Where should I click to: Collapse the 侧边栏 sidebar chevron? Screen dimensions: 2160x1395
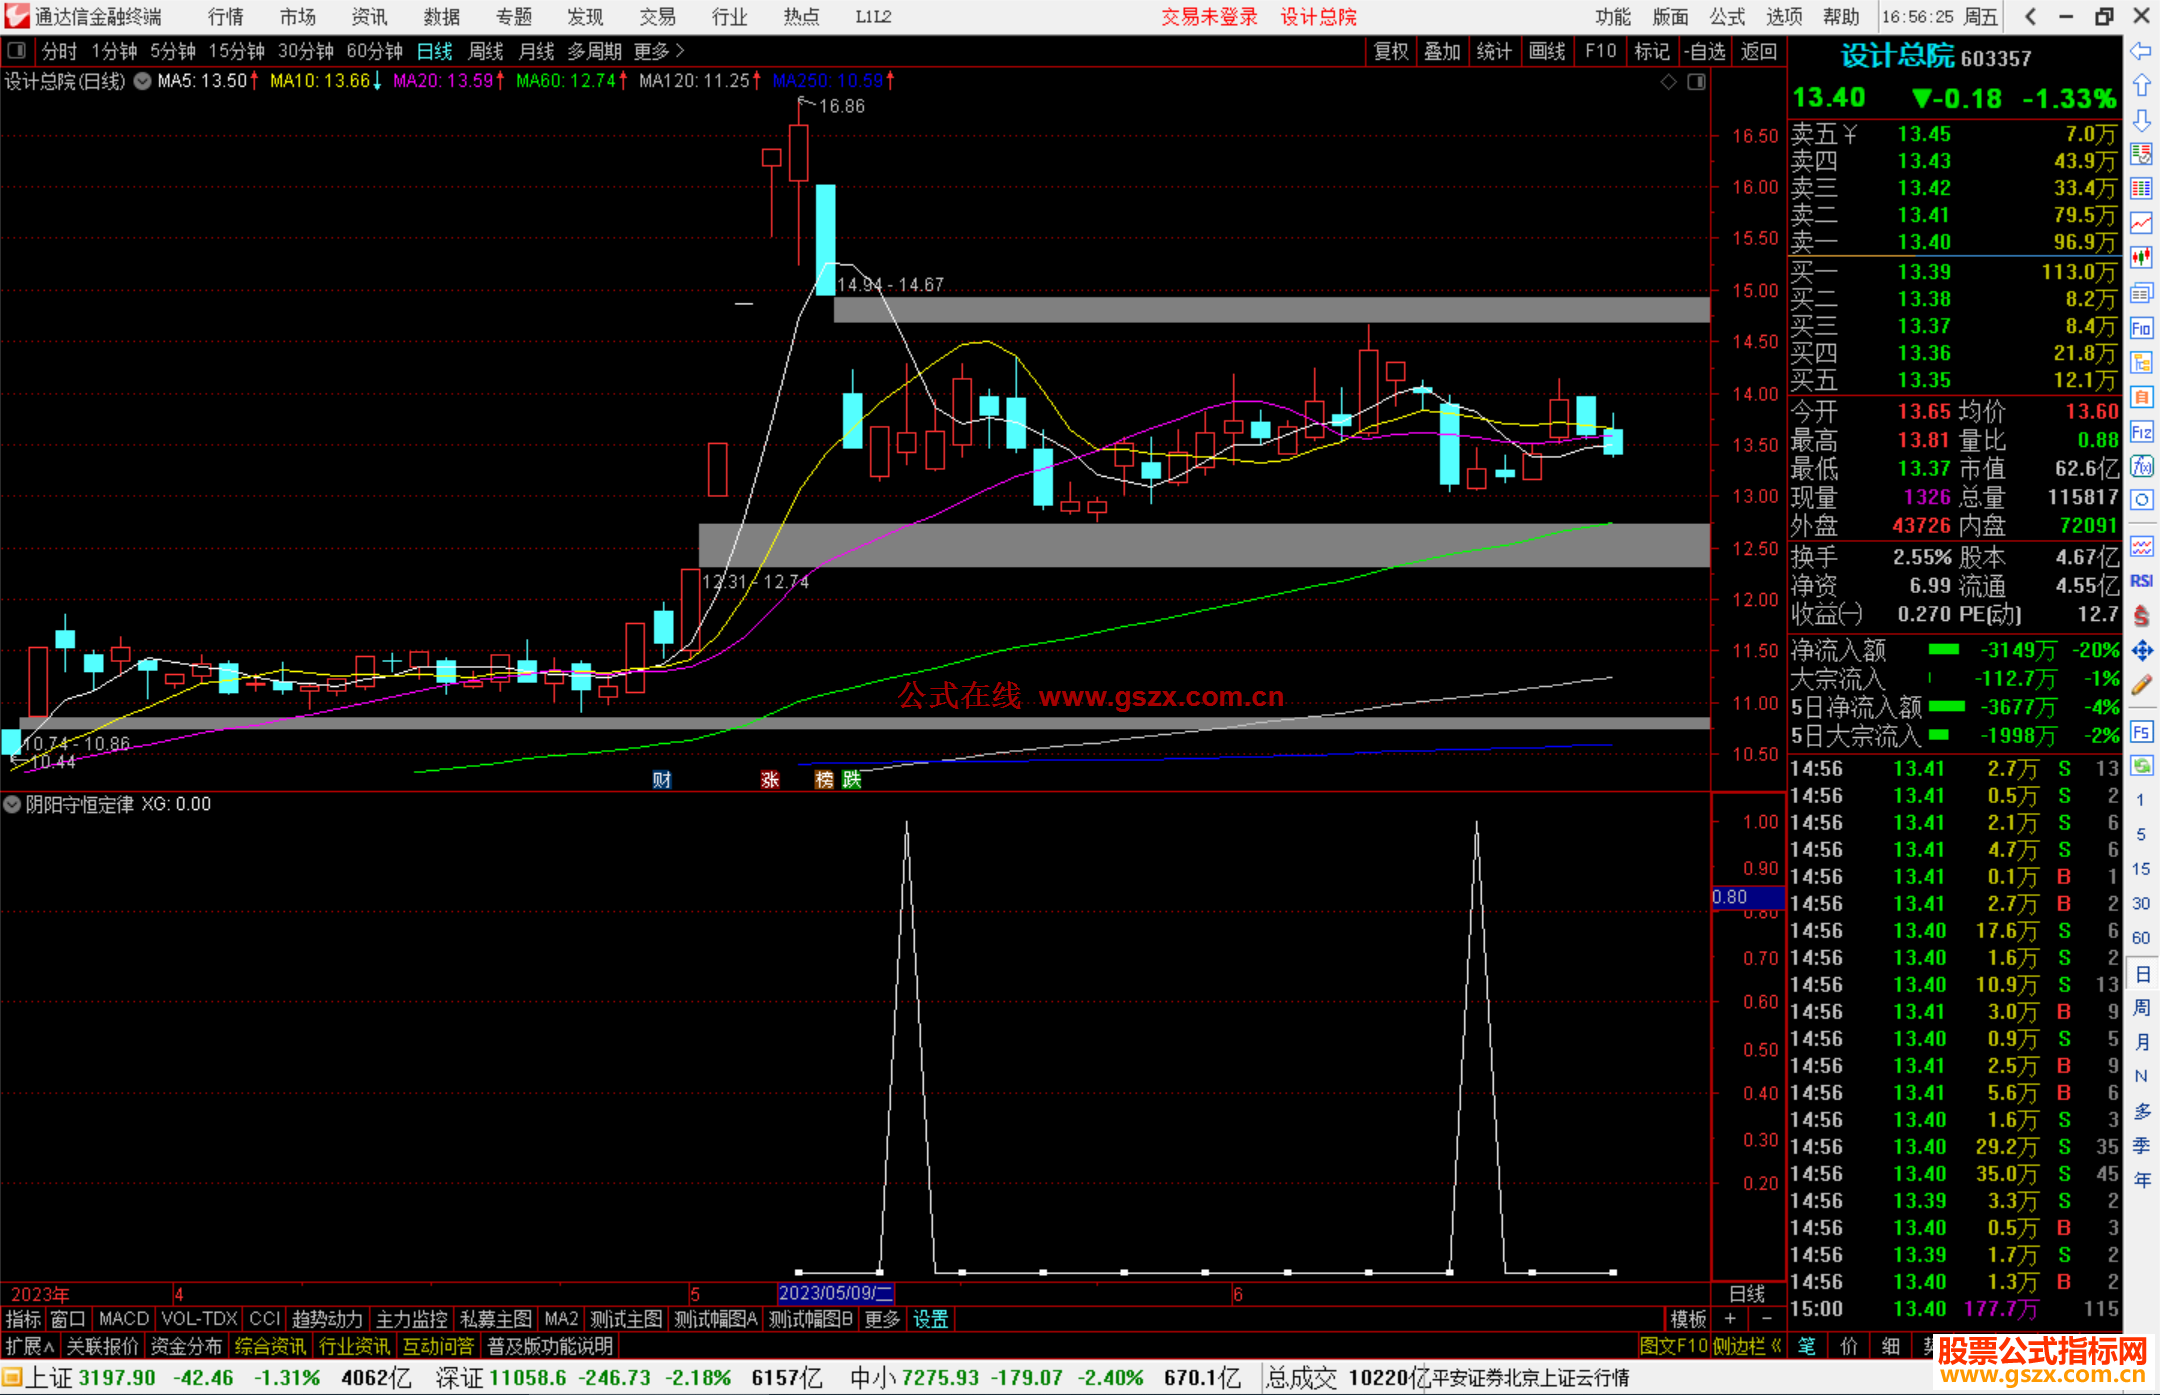point(1776,1346)
